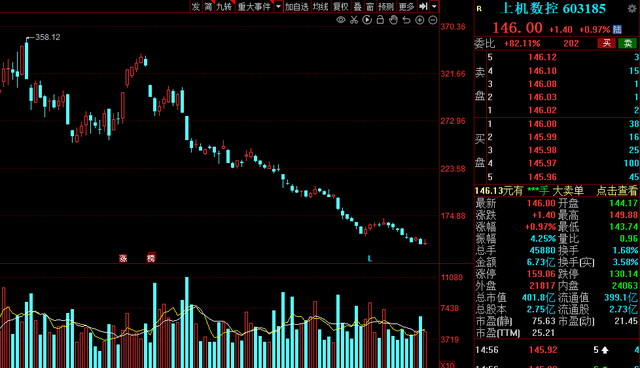Click the 370.36 price axis label

pos(453,27)
